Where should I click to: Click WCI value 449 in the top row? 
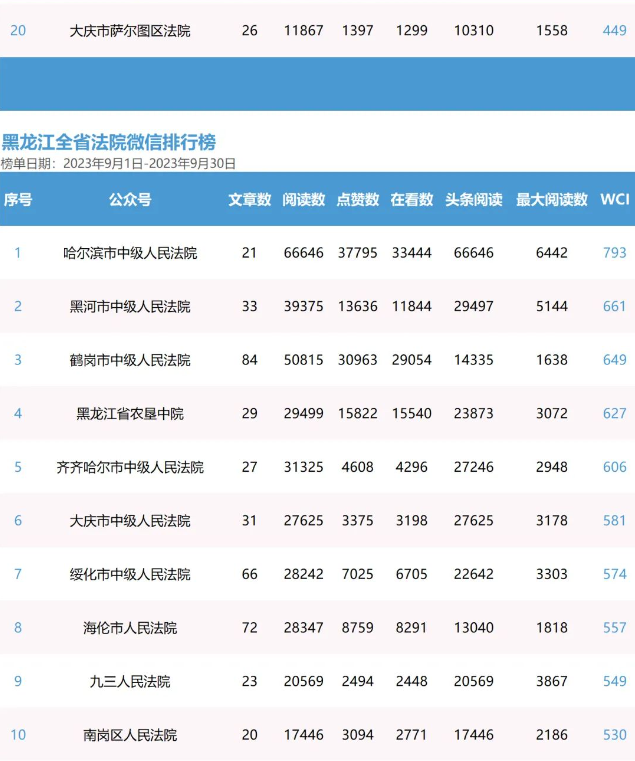click(x=615, y=31)
